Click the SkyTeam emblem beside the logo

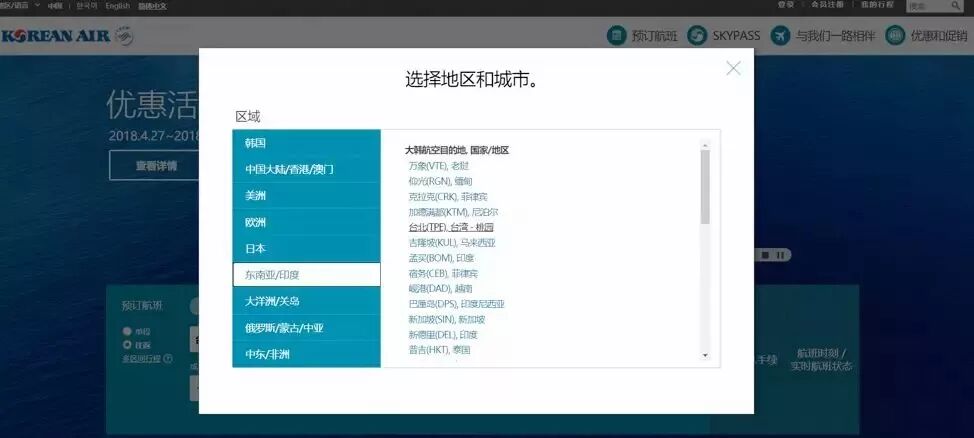tap(124, 35)
